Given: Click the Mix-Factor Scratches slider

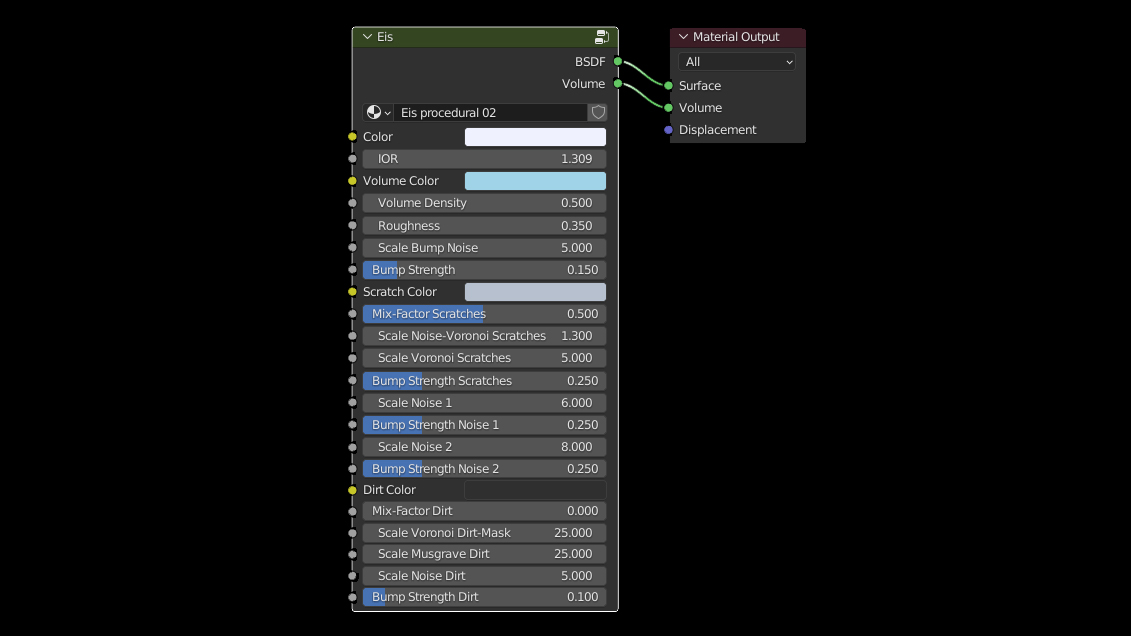Looking at the screenshot, I should pyautogui.click(x=484, y=314).
